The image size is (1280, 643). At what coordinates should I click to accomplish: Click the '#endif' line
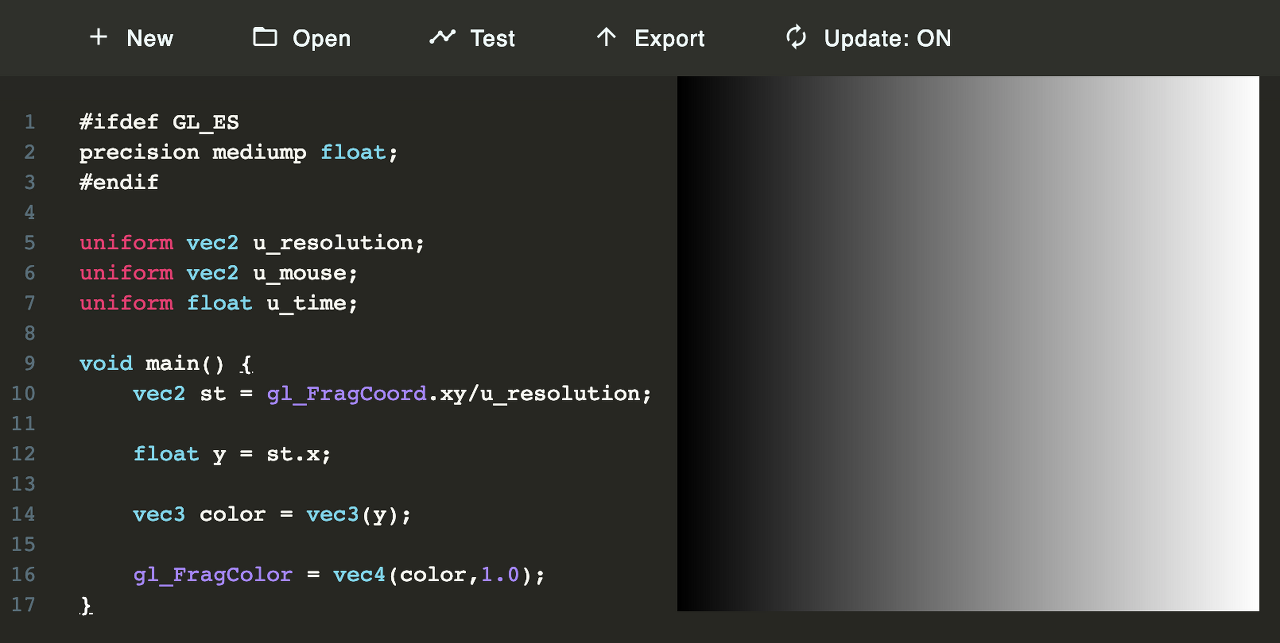tap(119, 182)
